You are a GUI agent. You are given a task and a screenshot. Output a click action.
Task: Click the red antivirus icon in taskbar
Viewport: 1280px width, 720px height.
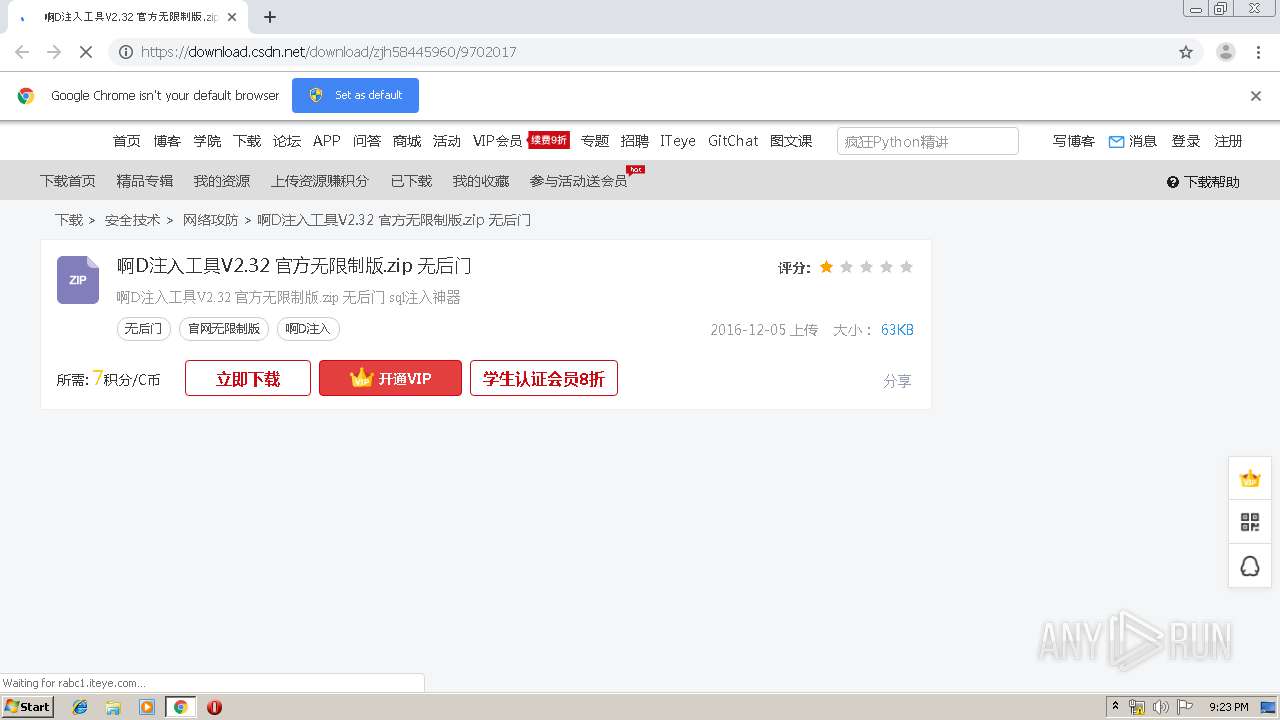pyautogui.click(x=214, y=707)
